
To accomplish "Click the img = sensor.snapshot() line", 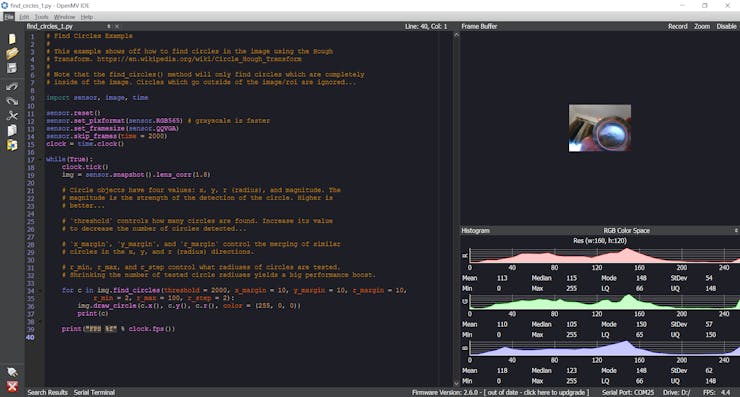I will coord(136,175).
